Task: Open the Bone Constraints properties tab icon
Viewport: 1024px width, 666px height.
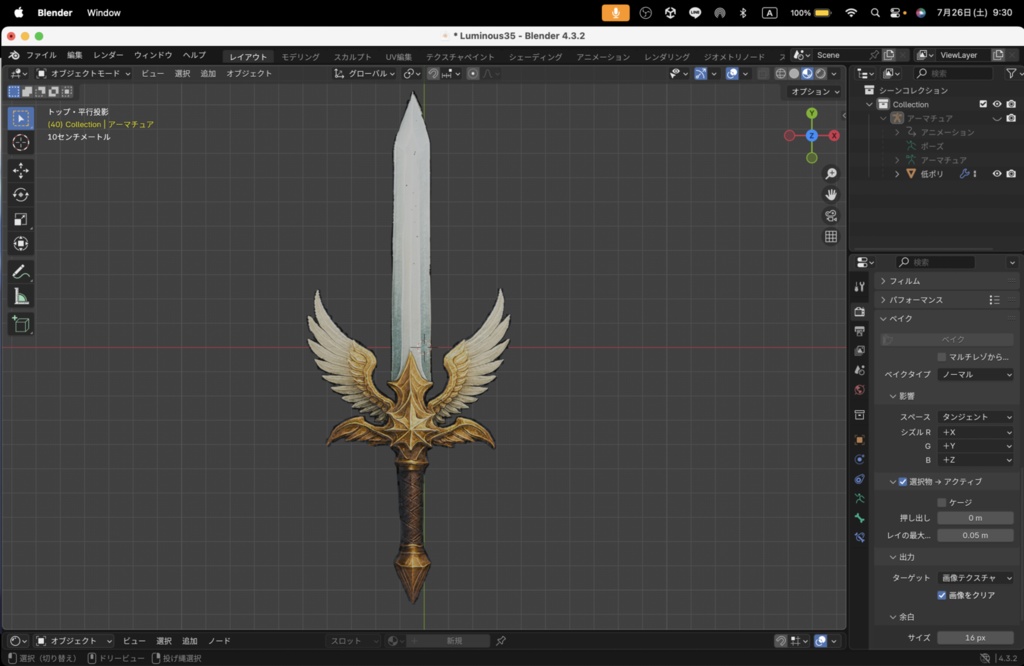Action: (859, 537)
